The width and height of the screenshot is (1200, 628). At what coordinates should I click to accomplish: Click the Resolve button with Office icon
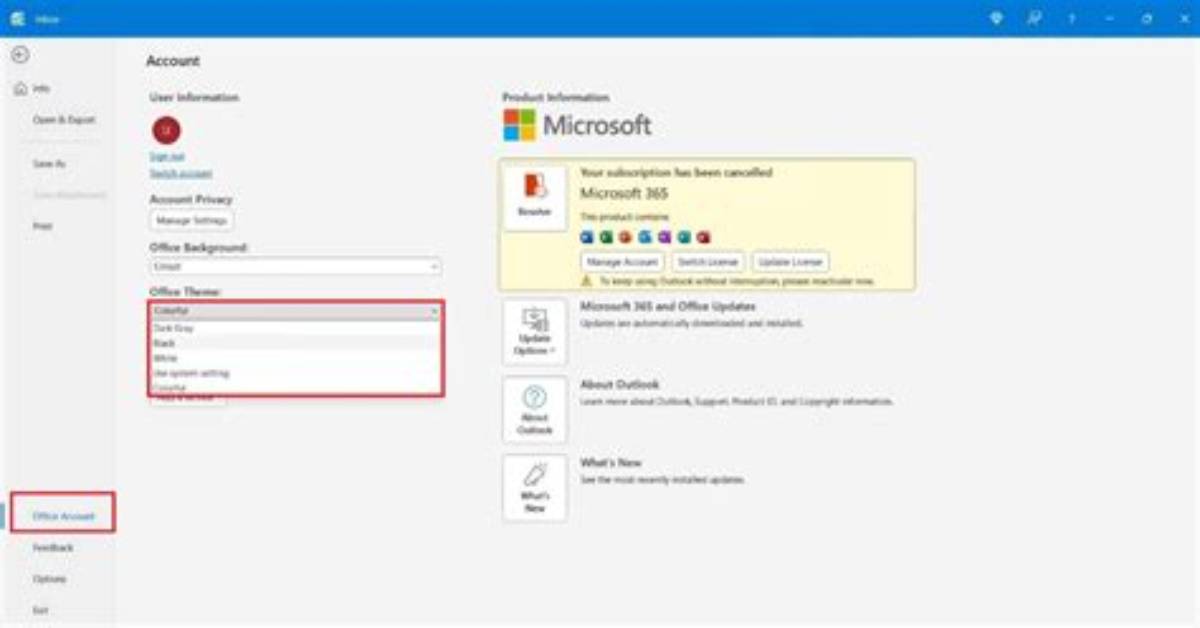(534, 198)
